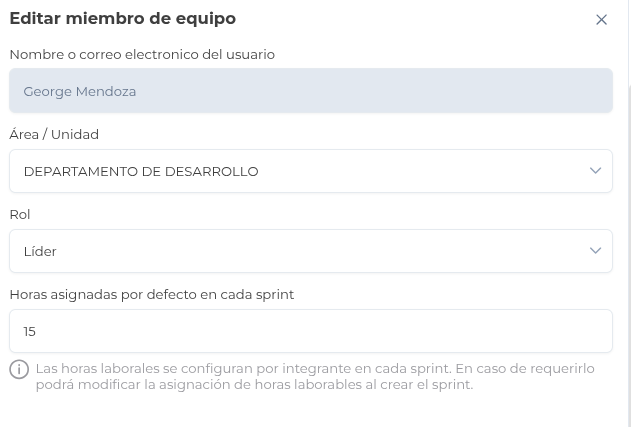Select the 'Rol' field label

coord(19,214)
